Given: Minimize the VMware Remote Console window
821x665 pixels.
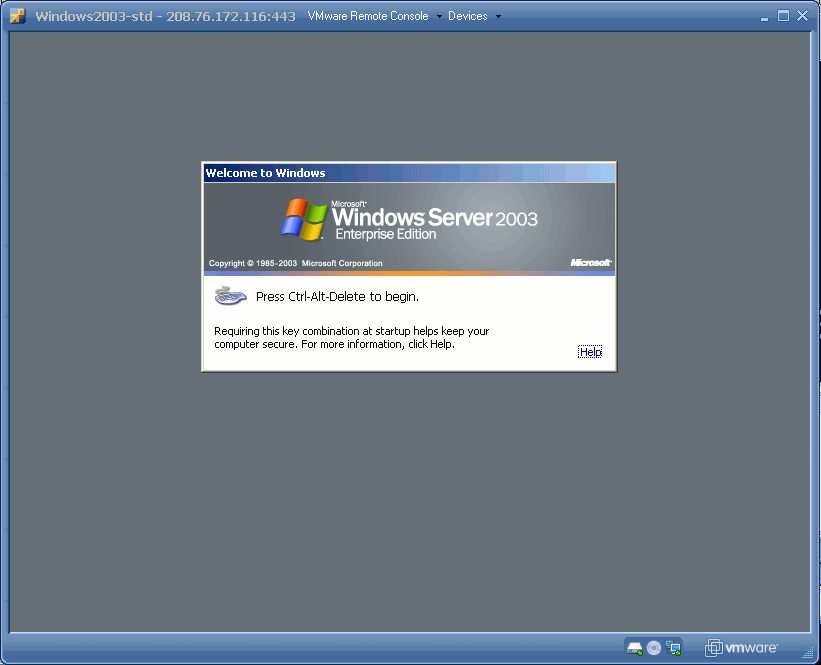Looking at the screenshot, I should click(764, 17).
